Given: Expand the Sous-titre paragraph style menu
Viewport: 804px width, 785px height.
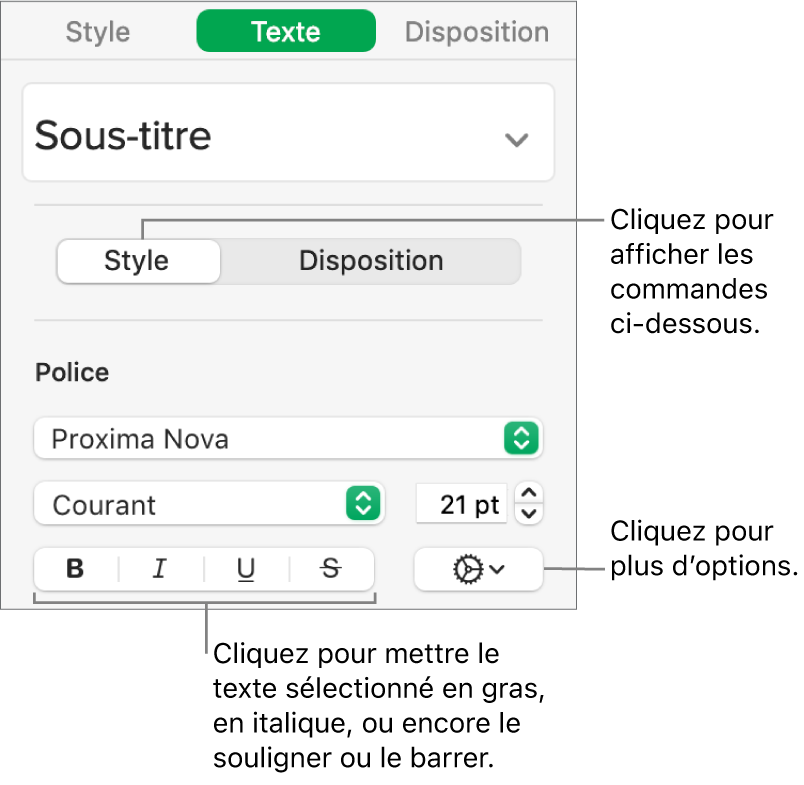Looking at the screenshot, I should [516, 139].
